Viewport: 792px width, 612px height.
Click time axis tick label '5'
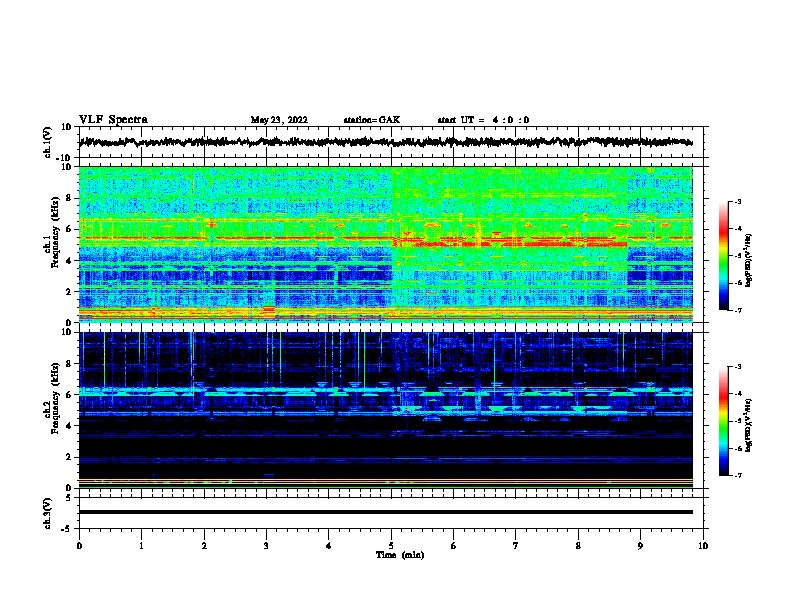[391, 546]
